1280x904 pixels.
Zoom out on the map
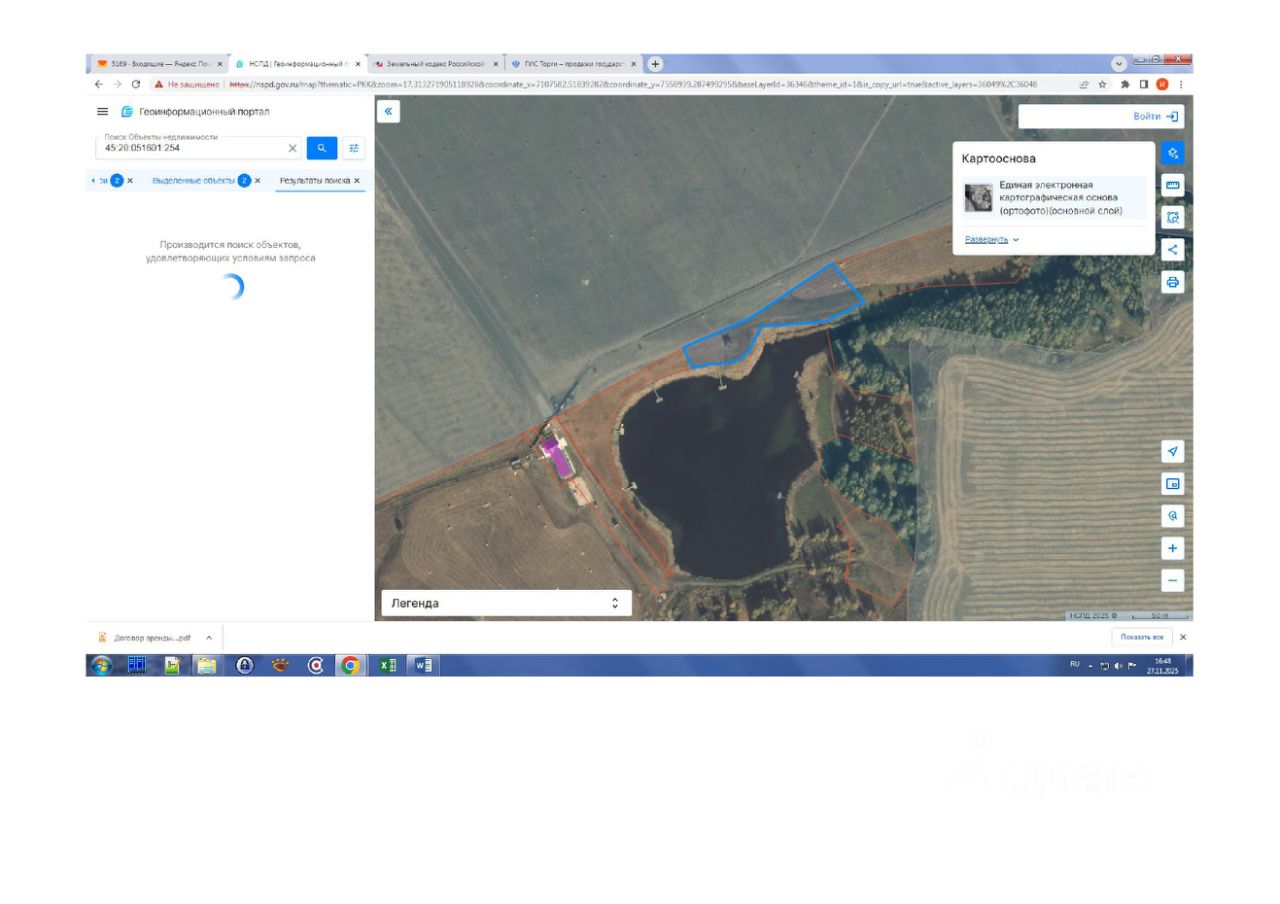click(1173, 580)
